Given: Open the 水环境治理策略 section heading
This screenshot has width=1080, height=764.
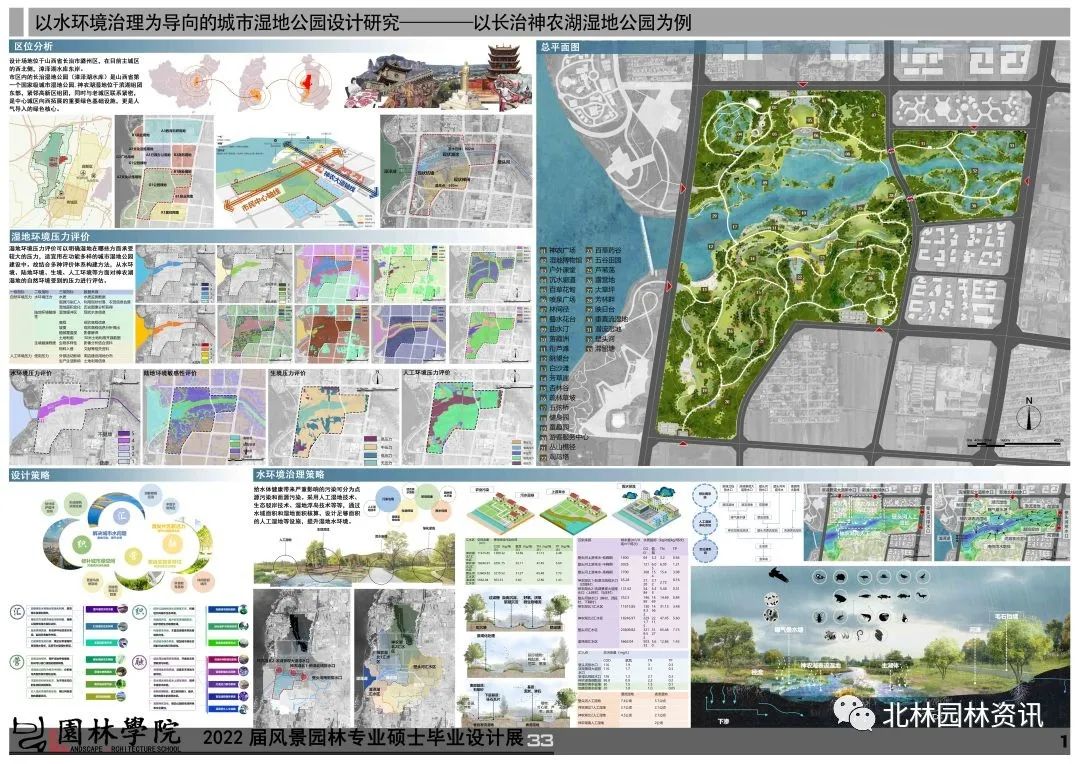Looking at the screenshot, I should (290, 474).
